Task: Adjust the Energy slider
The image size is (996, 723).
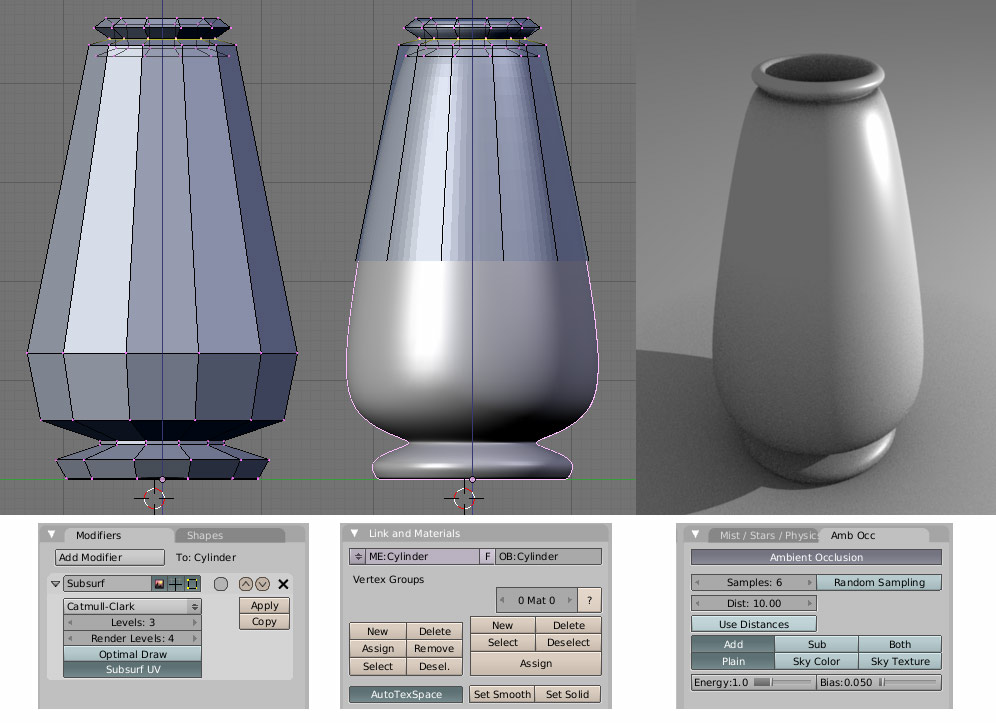Action: [x=753, y=682]
